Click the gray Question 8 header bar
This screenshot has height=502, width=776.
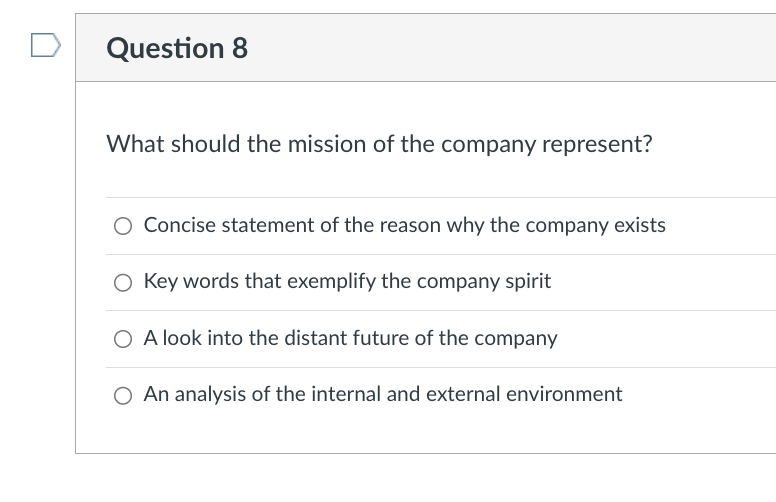tap(500, 48)
